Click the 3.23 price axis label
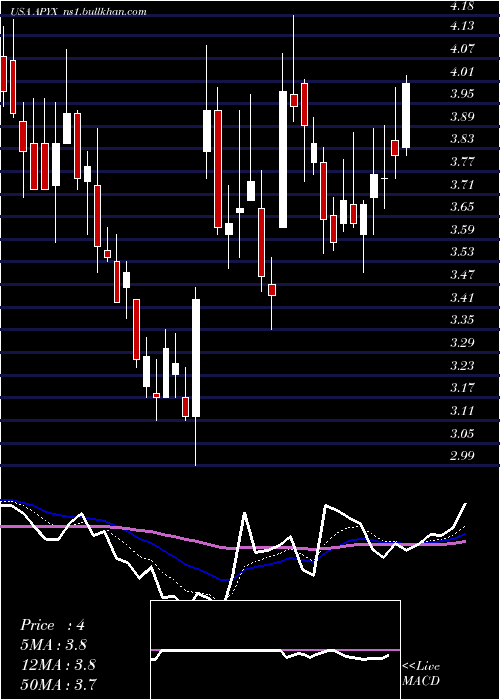The width and height of the screenshot is (500, 700). [462, 365]
